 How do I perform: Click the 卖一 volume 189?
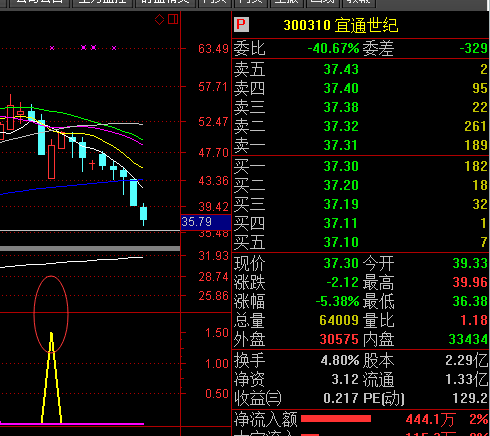[x=476, y=145]
